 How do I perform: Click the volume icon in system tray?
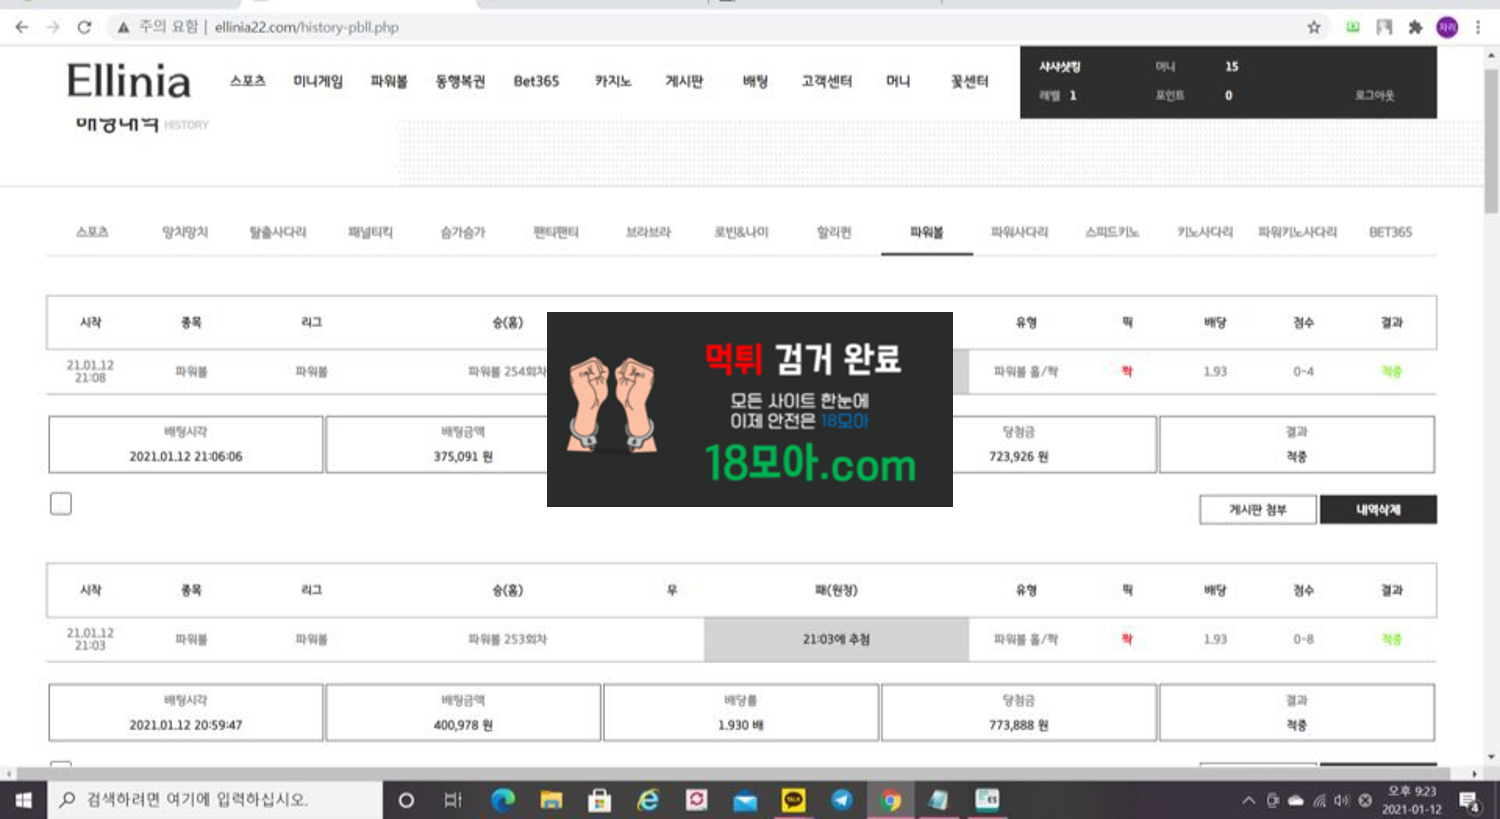pyautogui.click(x=1341, y=800)
